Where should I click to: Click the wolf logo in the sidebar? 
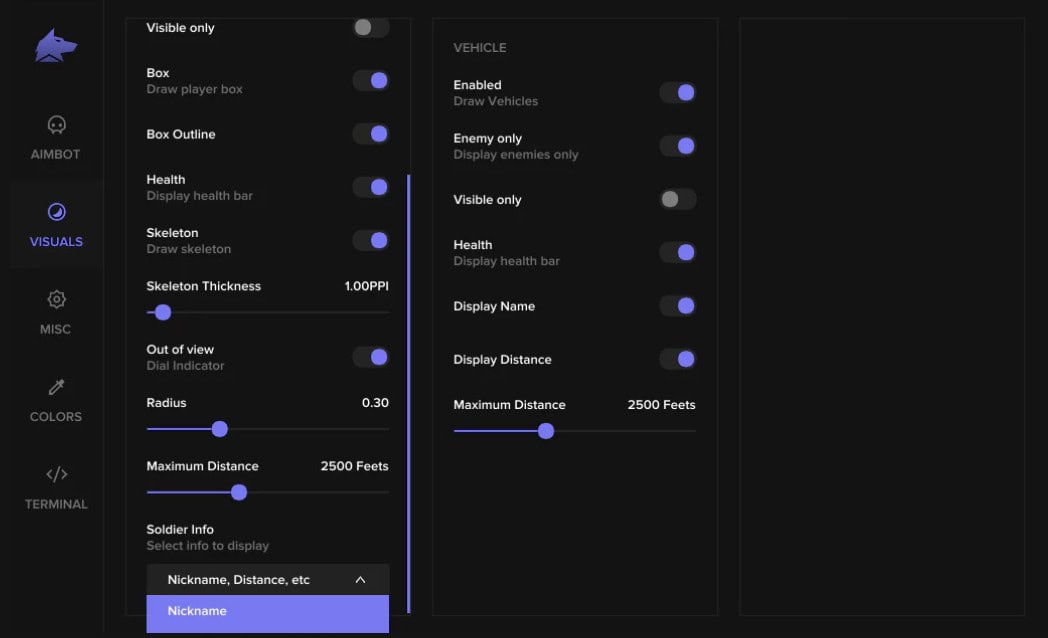56,46
